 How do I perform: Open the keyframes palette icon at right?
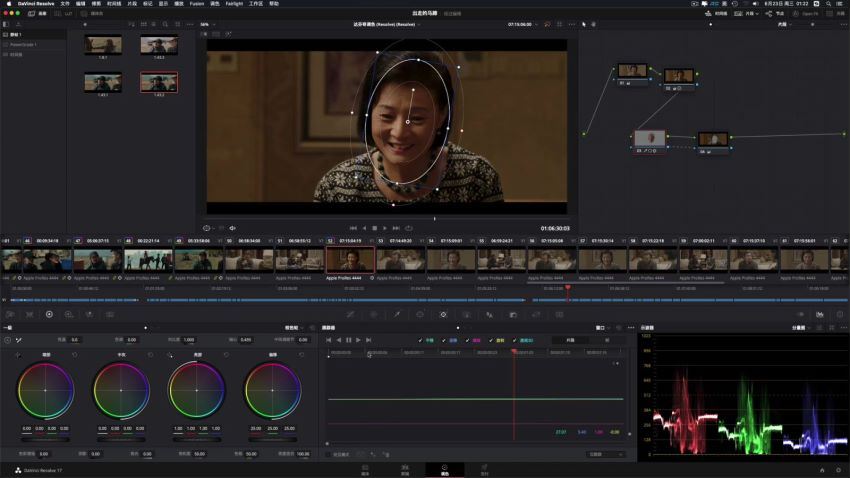tap(800, 314)
